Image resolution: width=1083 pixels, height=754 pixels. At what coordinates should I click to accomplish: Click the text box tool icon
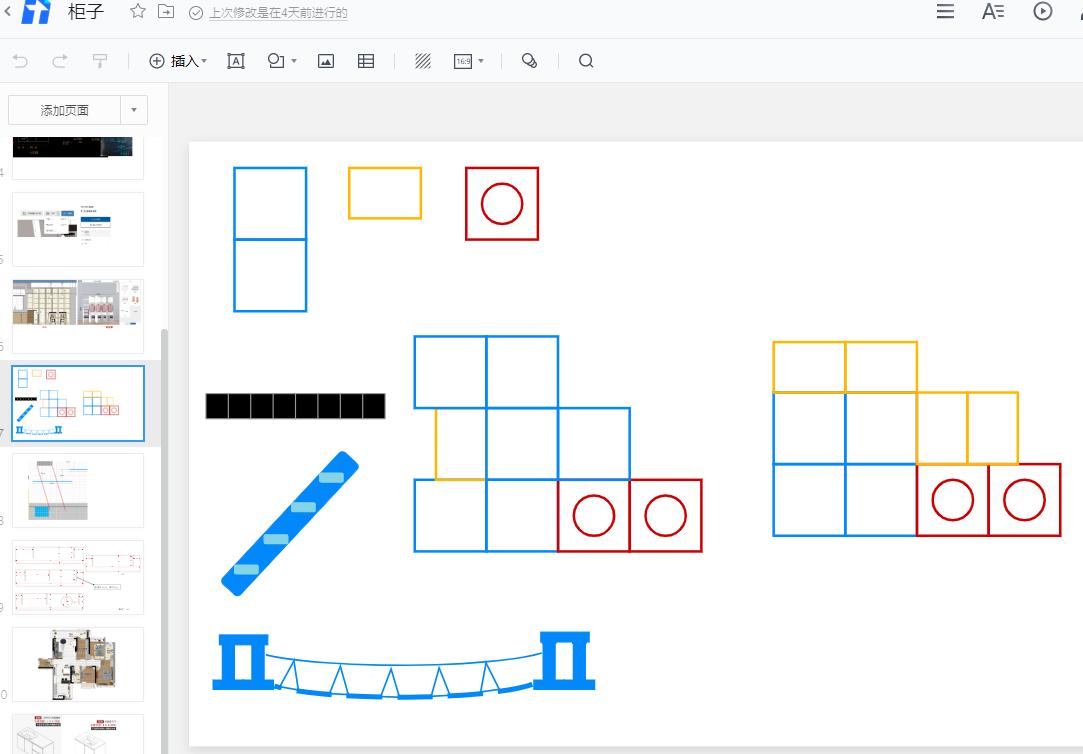pyautogui.click(x=236, y=61)
